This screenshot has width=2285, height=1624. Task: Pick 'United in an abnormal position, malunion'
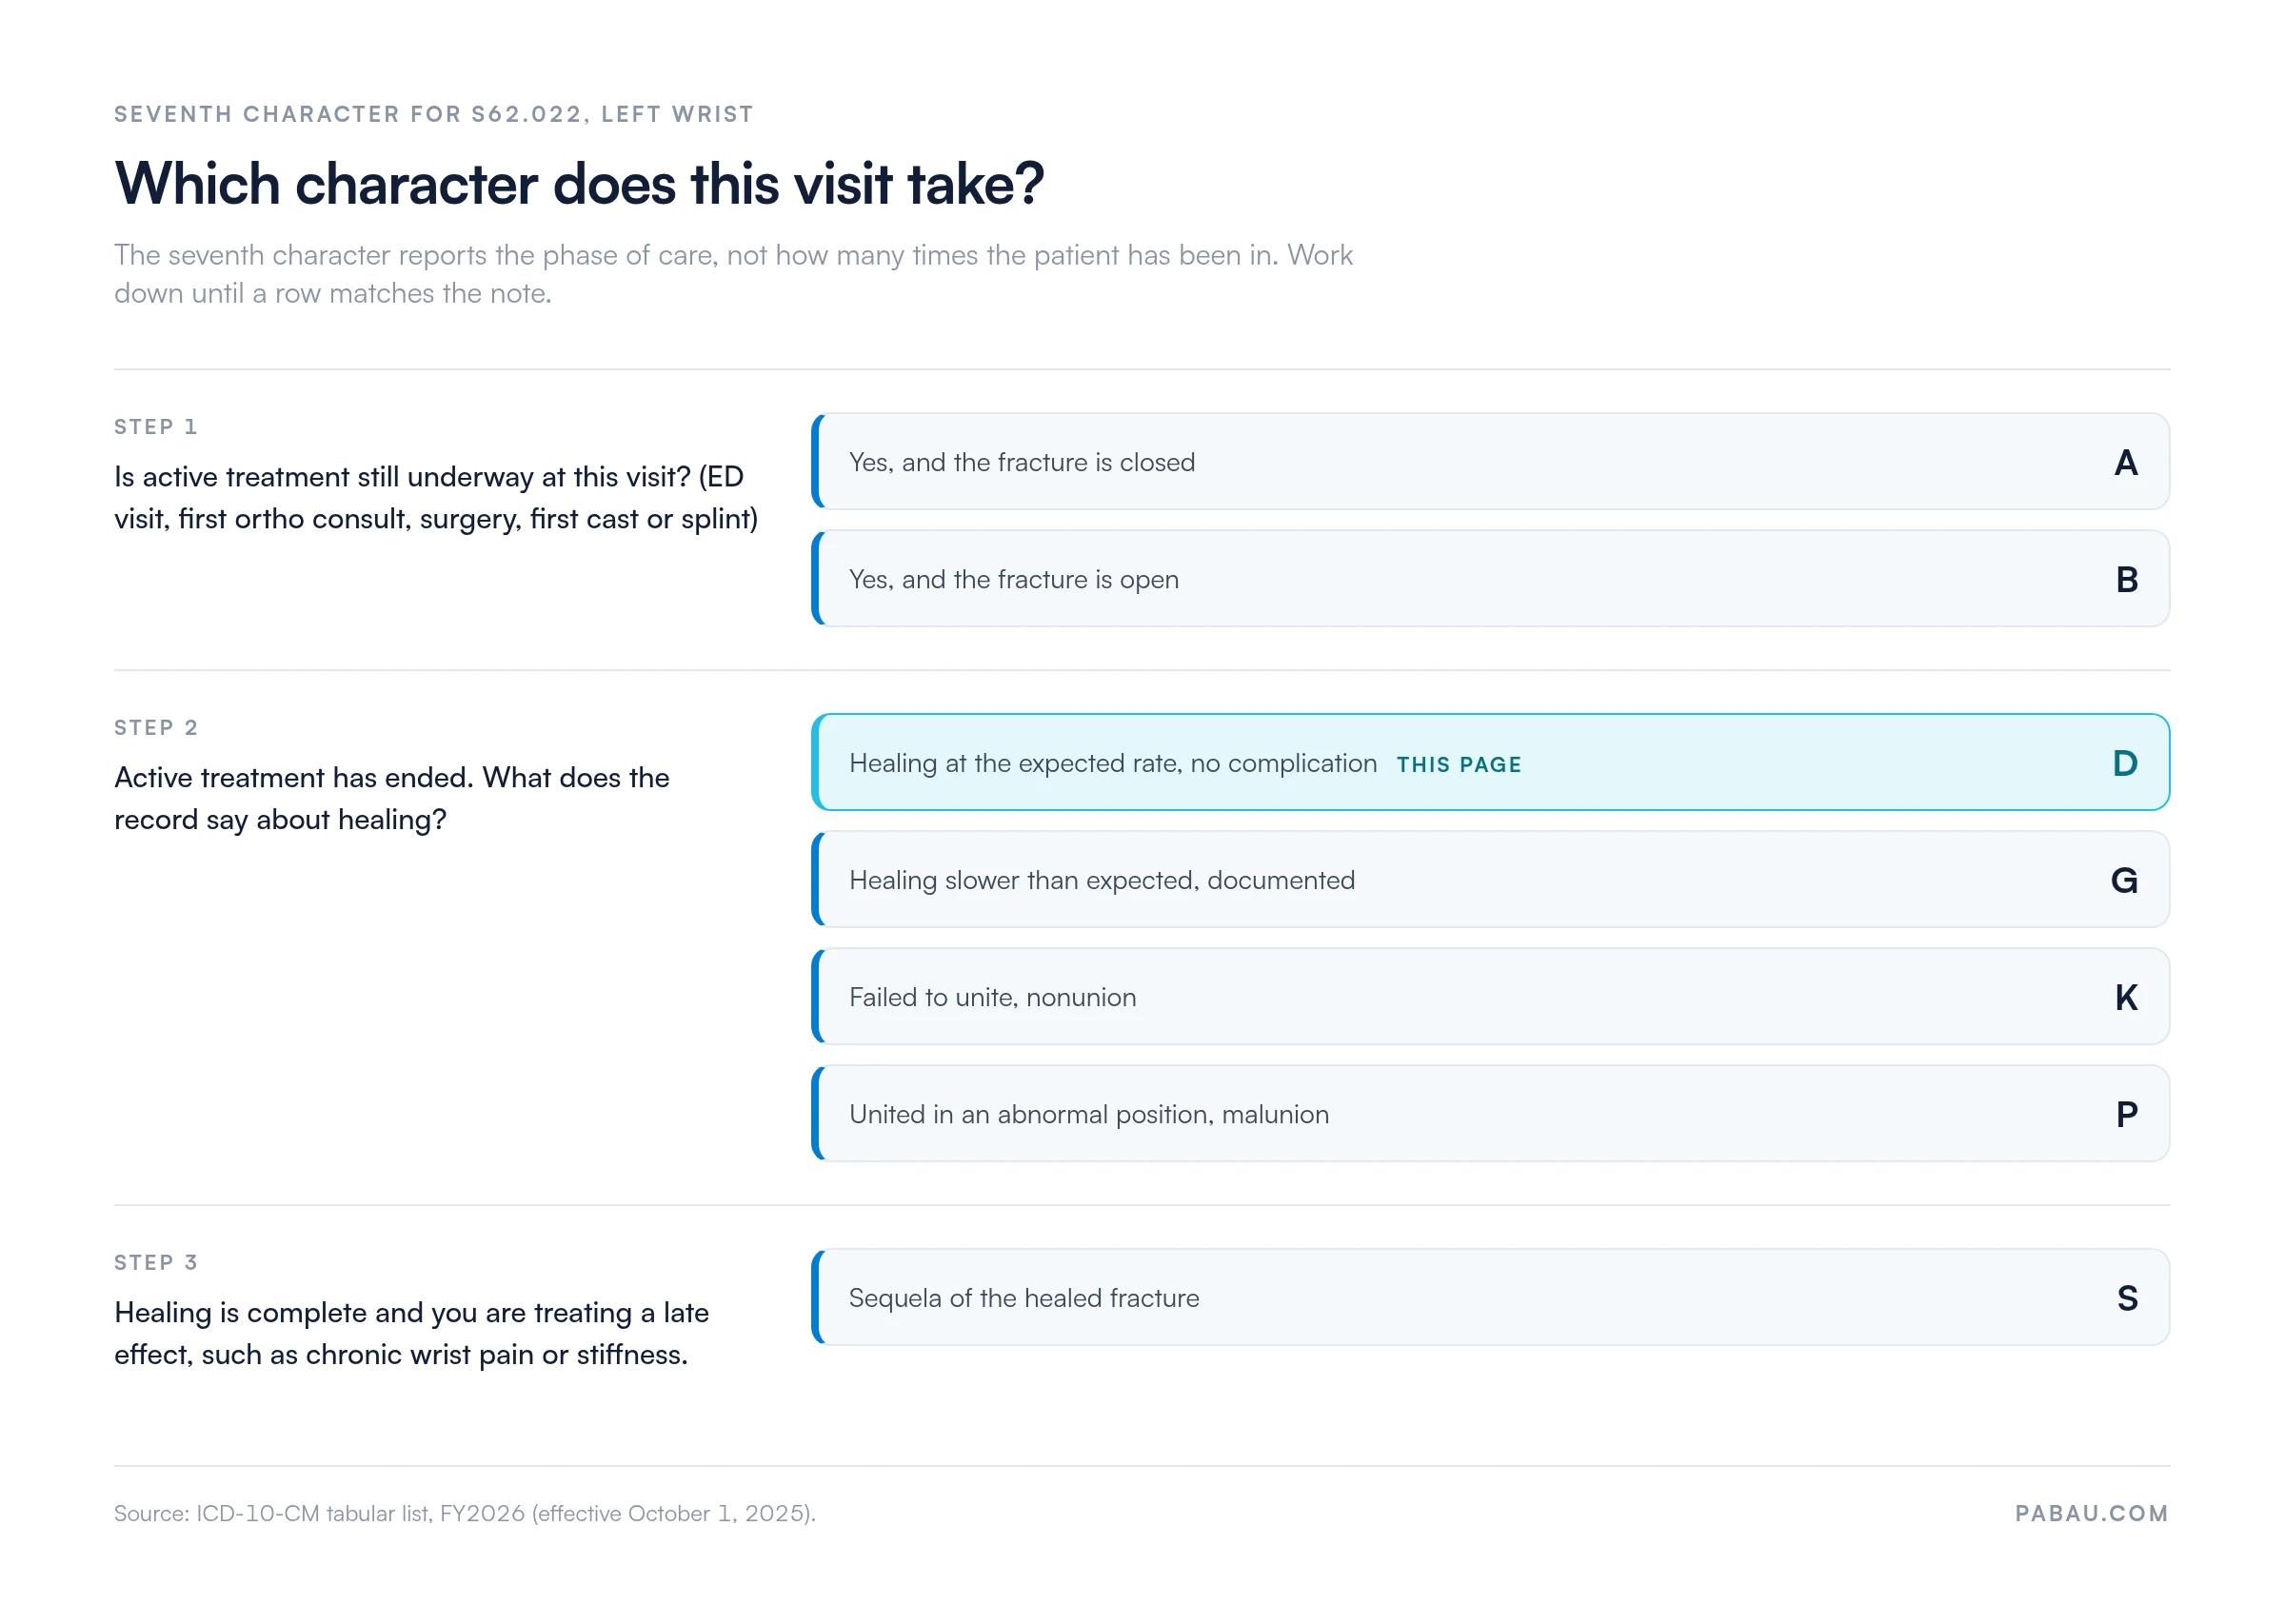point(1490,1114)
